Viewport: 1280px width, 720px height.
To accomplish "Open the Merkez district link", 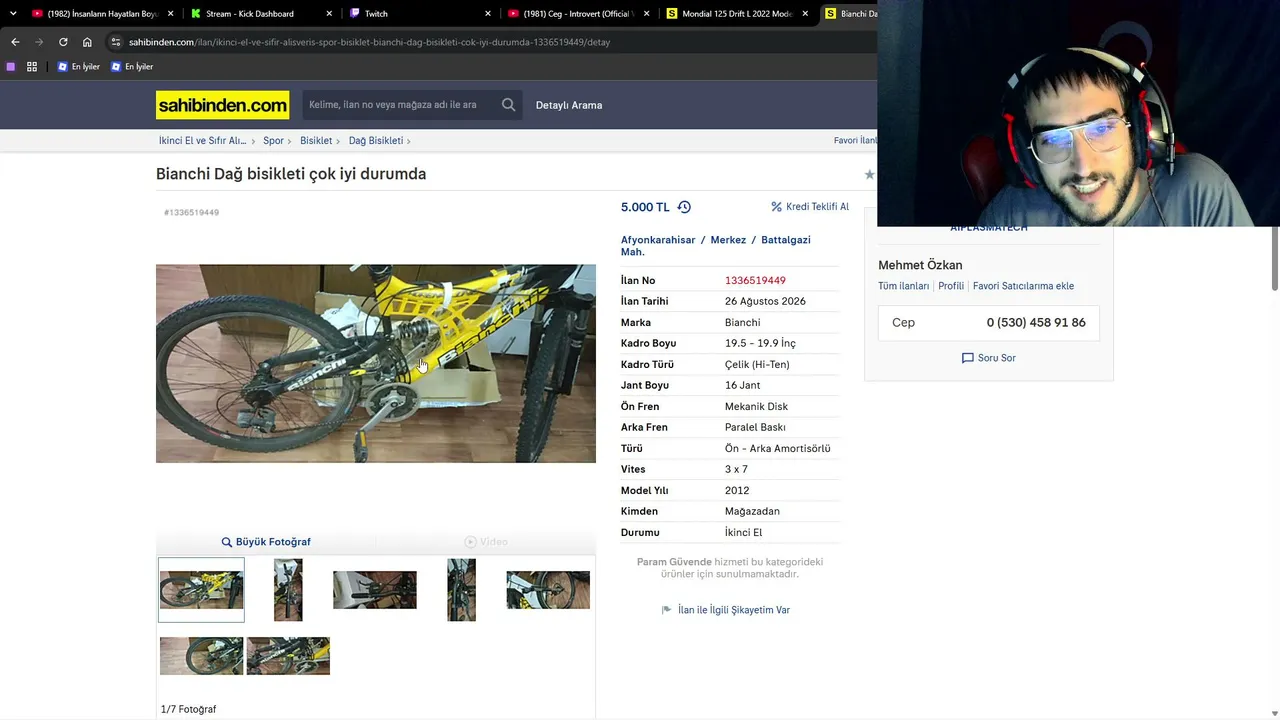I will (x=728, y=240).
